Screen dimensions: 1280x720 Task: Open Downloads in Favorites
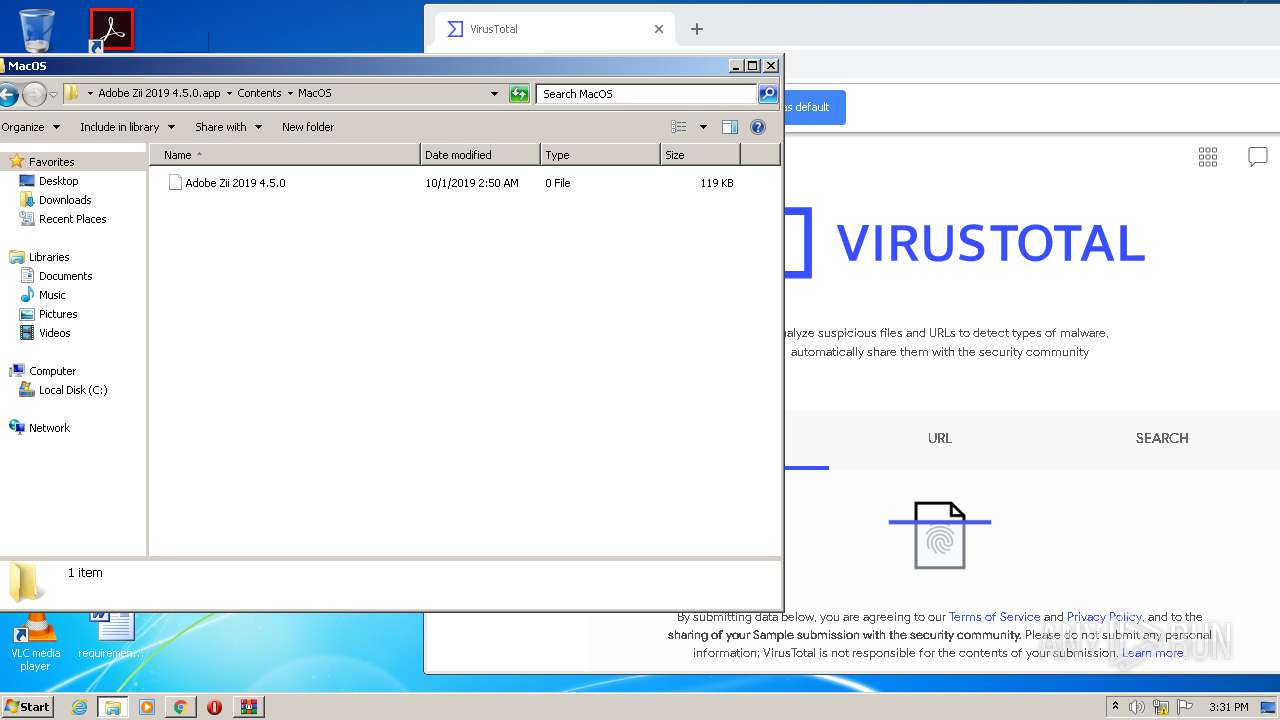point(65,200)
